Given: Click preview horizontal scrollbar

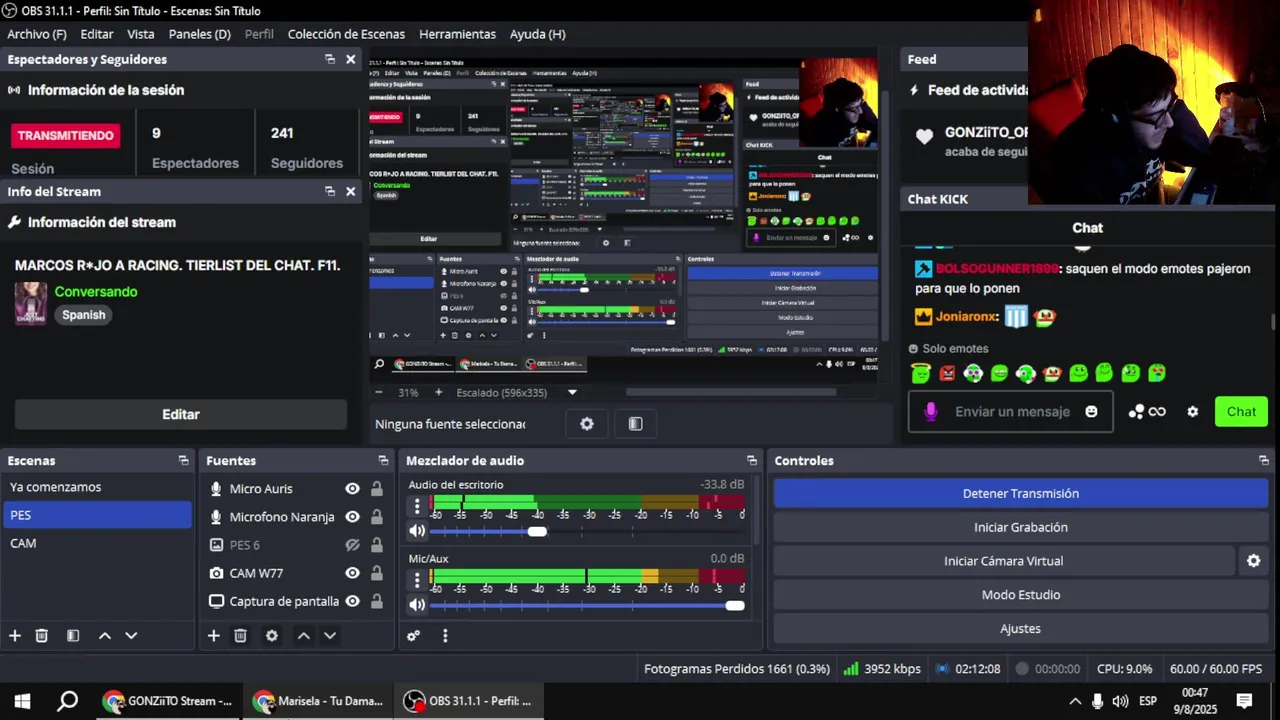Looking at the screenshot, I should pyautogui.click(x=731, y=393).
